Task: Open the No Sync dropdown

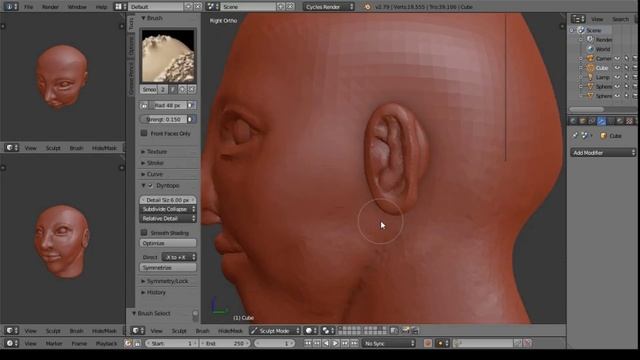Action: [x=389, y=343]
